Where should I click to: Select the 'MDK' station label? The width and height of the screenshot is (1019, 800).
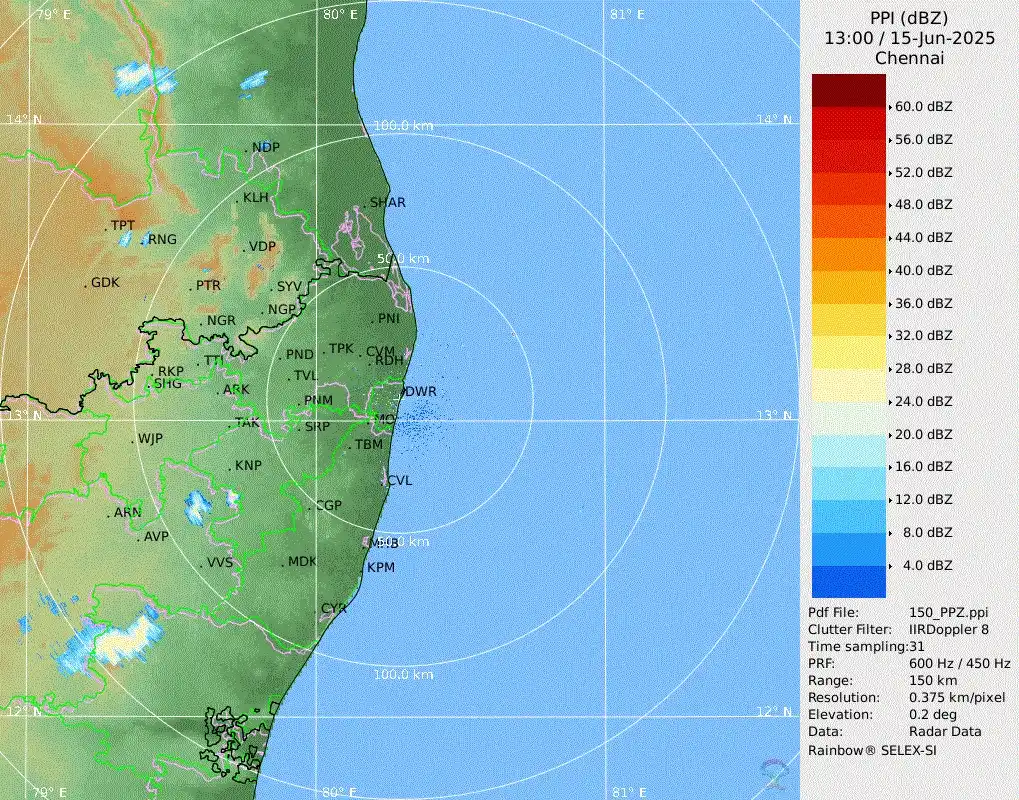[302, 561]
